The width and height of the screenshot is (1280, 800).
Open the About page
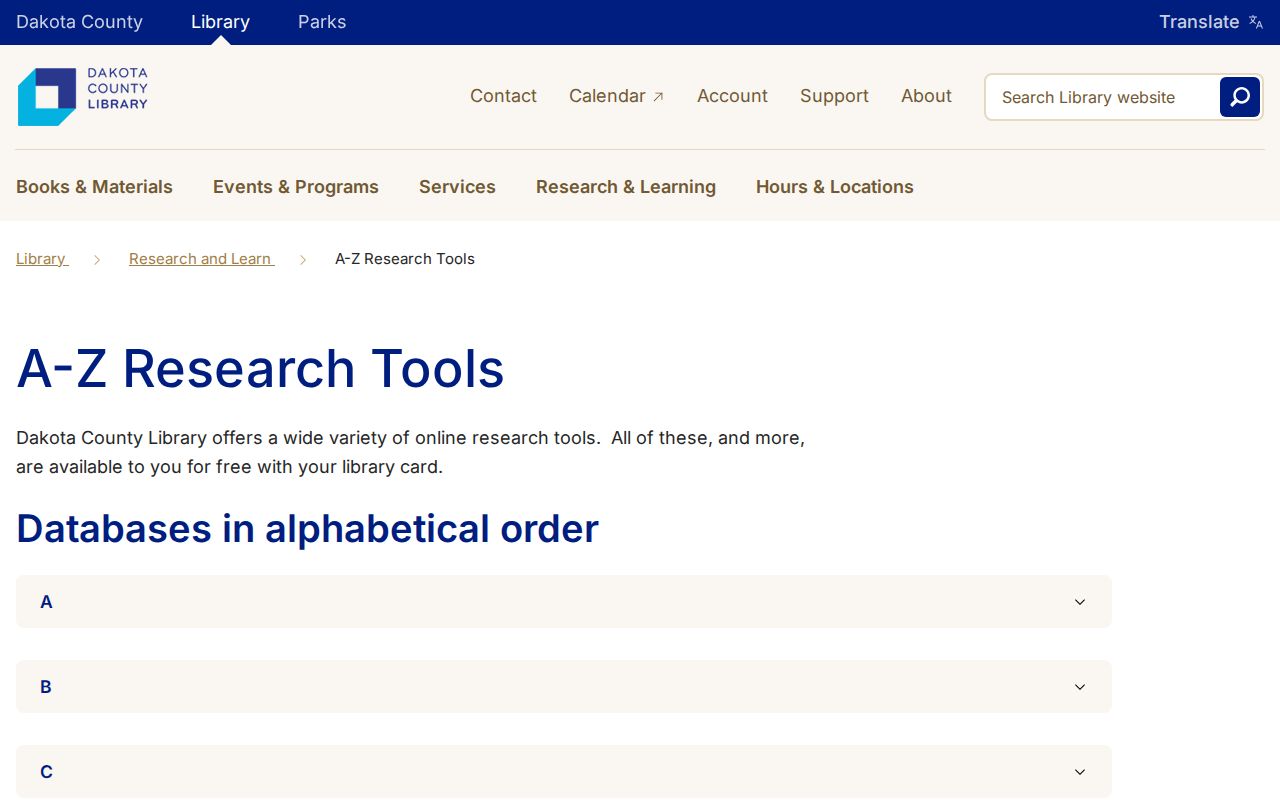pos(926,96)
